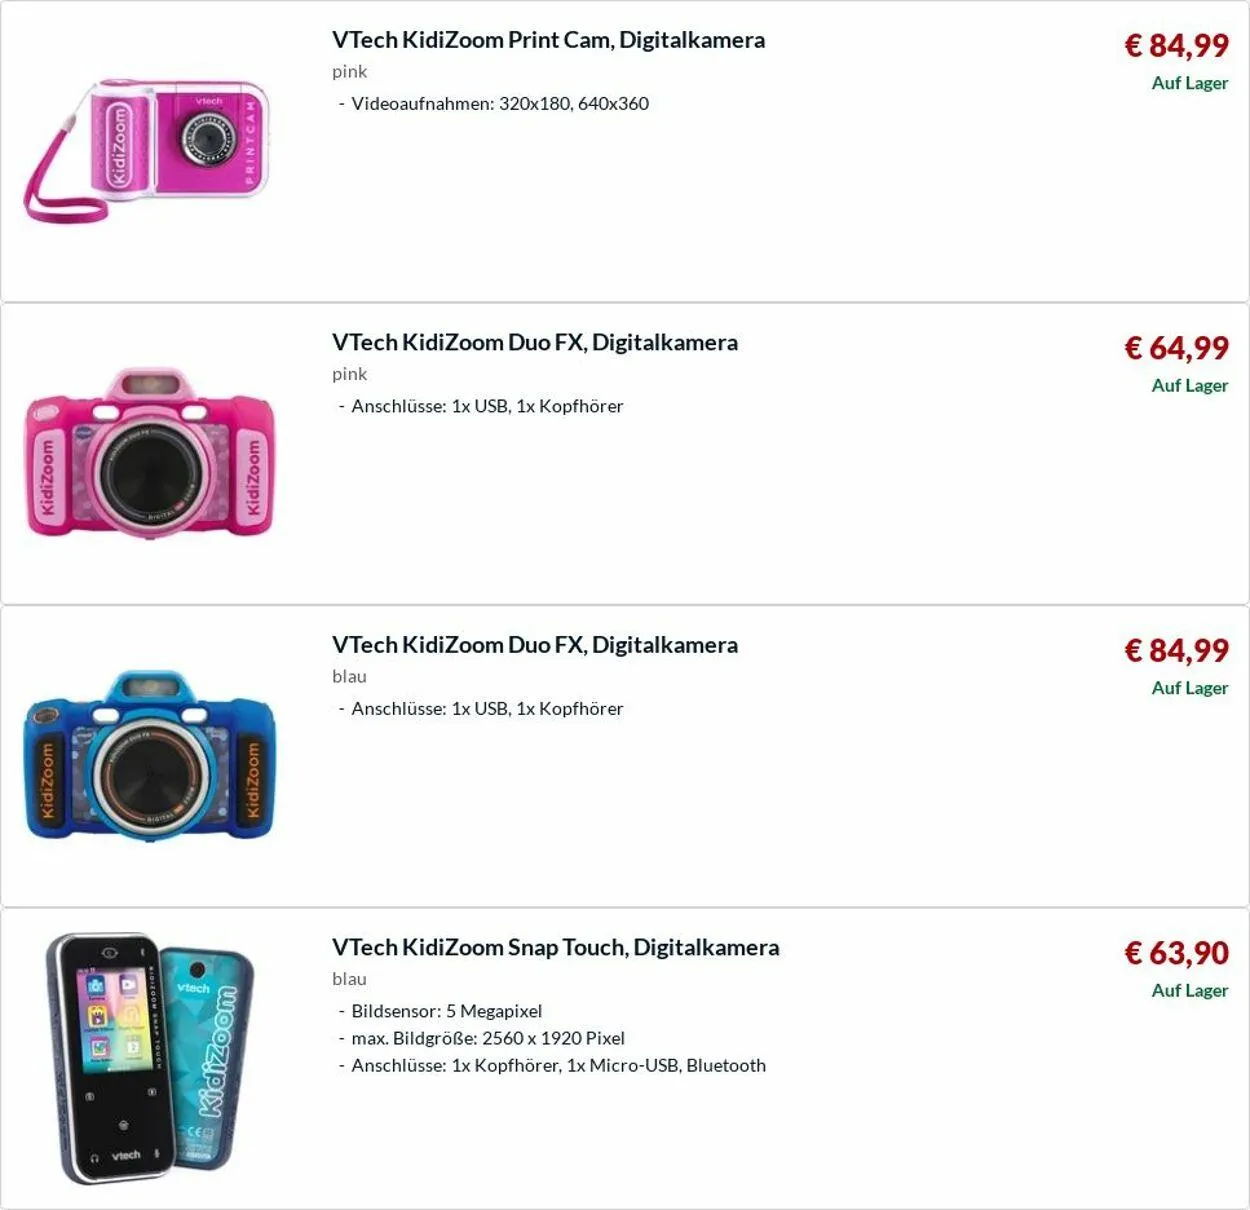Click the € 84,99 blue Duo FX price

point(1176,650)
